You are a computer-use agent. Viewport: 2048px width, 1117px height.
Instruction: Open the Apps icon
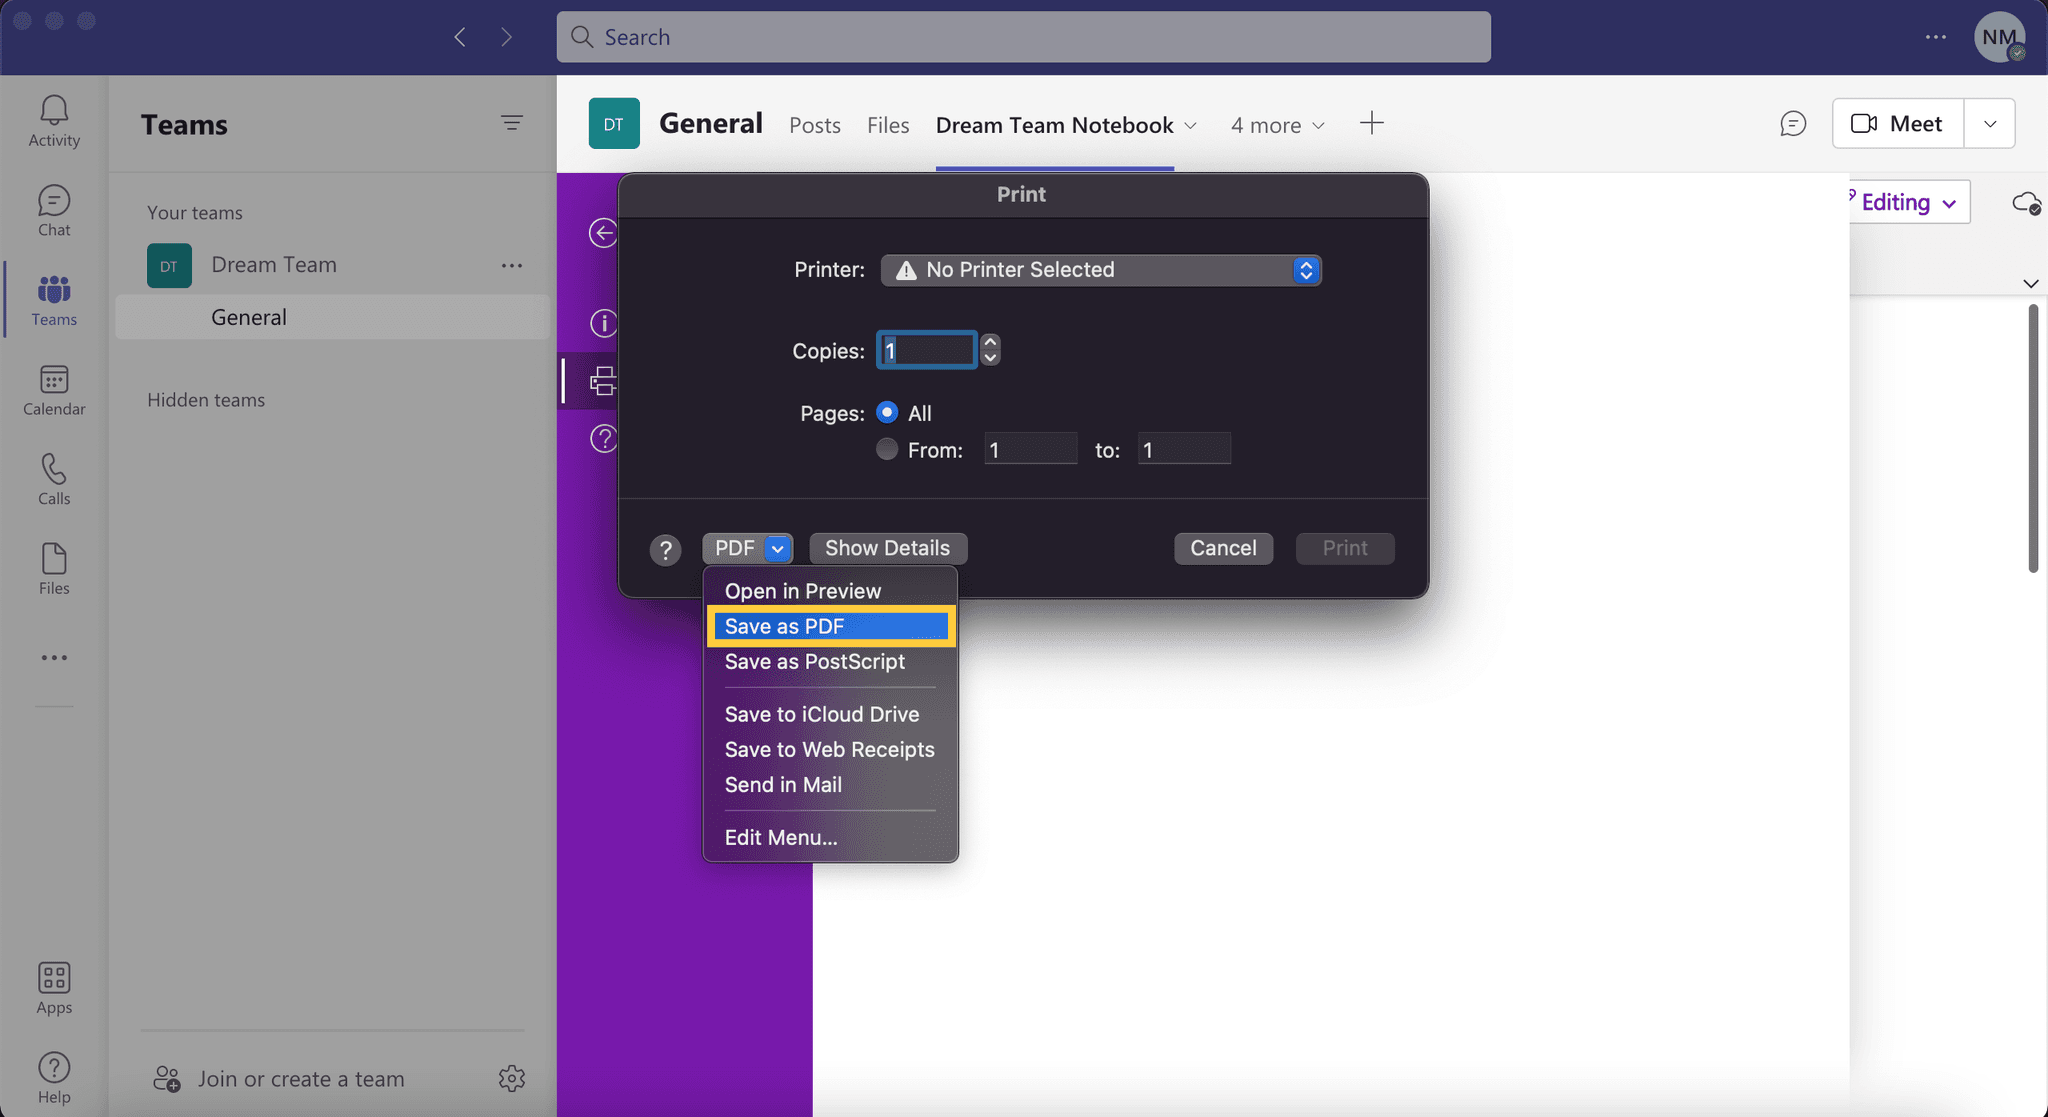54,987
